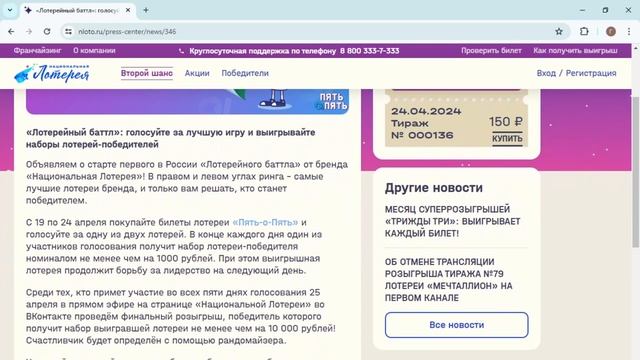
Task: Select the Второй шанс menu item
Action: tap(147, 73)
